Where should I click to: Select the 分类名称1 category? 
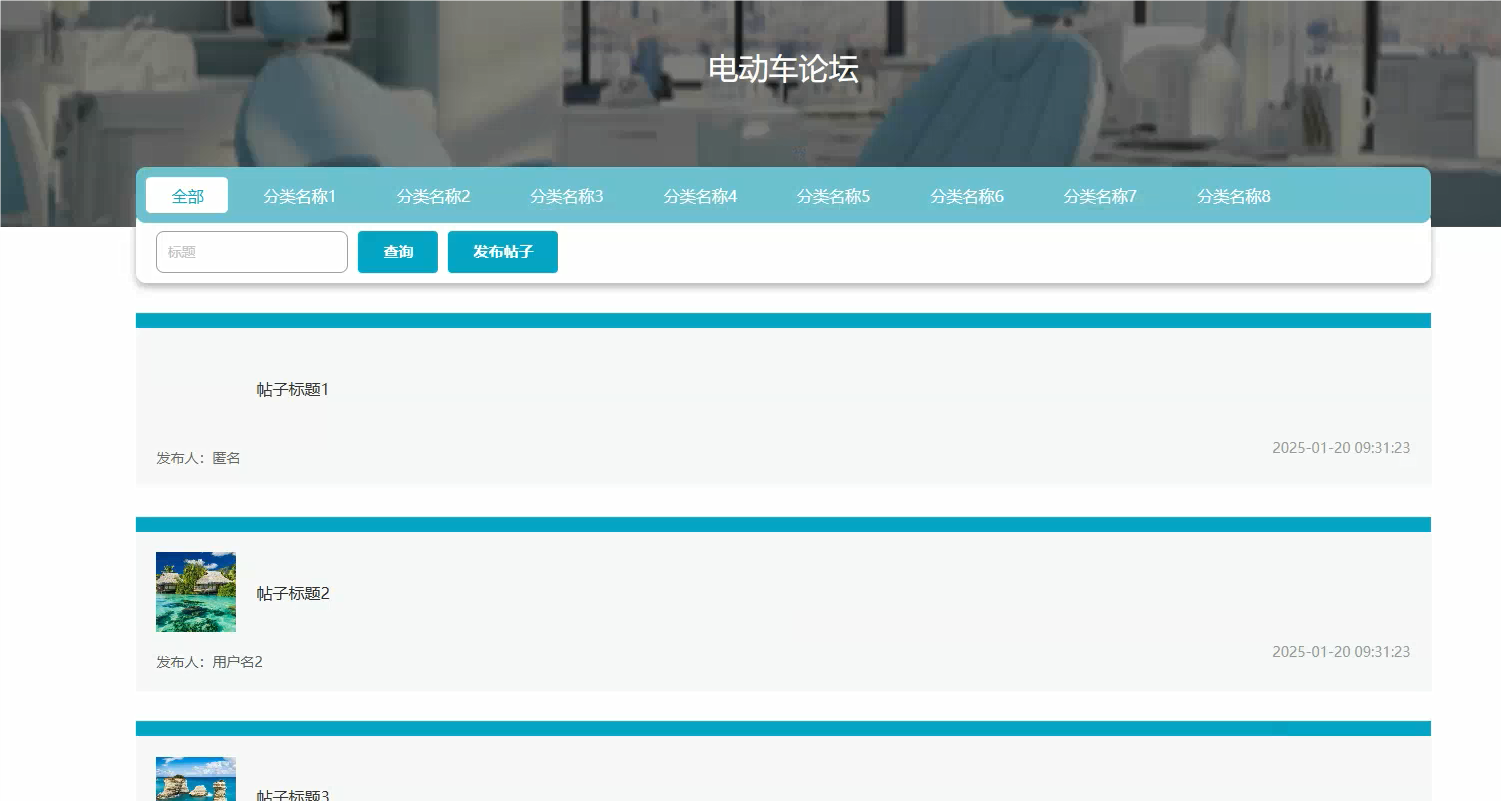tap(299, 196)
